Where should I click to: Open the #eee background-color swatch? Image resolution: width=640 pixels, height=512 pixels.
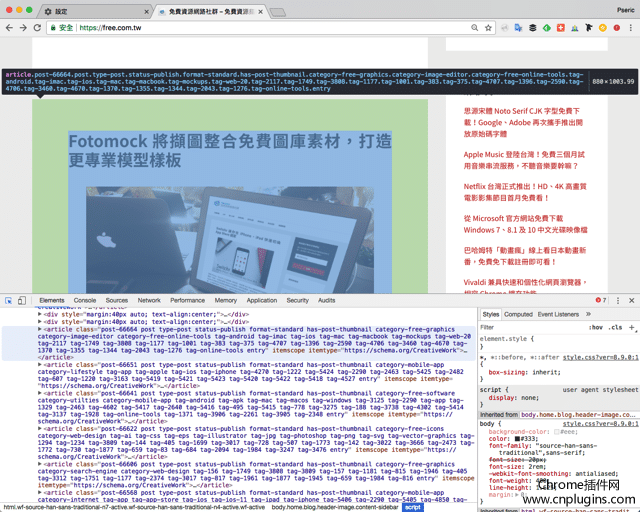pyautogui.click(x=557, y=432)
